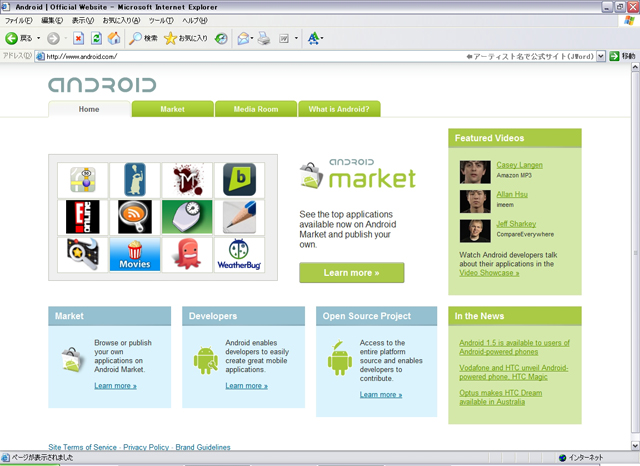Open the ファイル(F) menu
Image resolution: width=640 pixels, height=466 pixels.
(18, 20)
